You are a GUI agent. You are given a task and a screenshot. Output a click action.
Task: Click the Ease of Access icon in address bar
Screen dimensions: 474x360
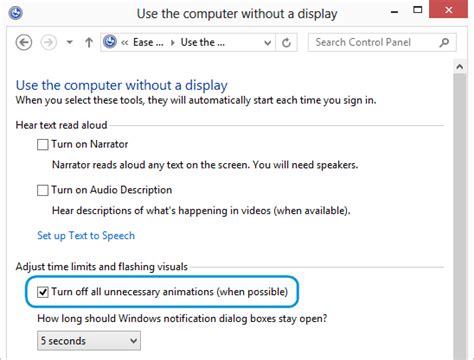pos(110,42)
